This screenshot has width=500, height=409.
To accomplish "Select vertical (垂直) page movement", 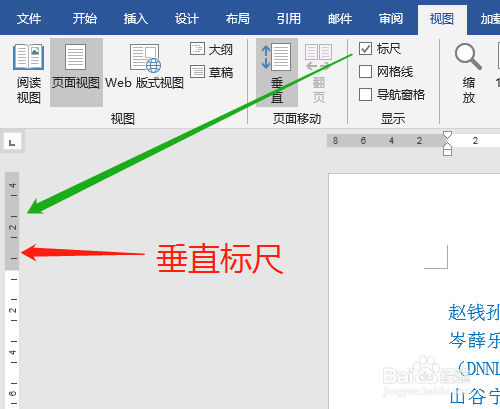I will point(277,73).
